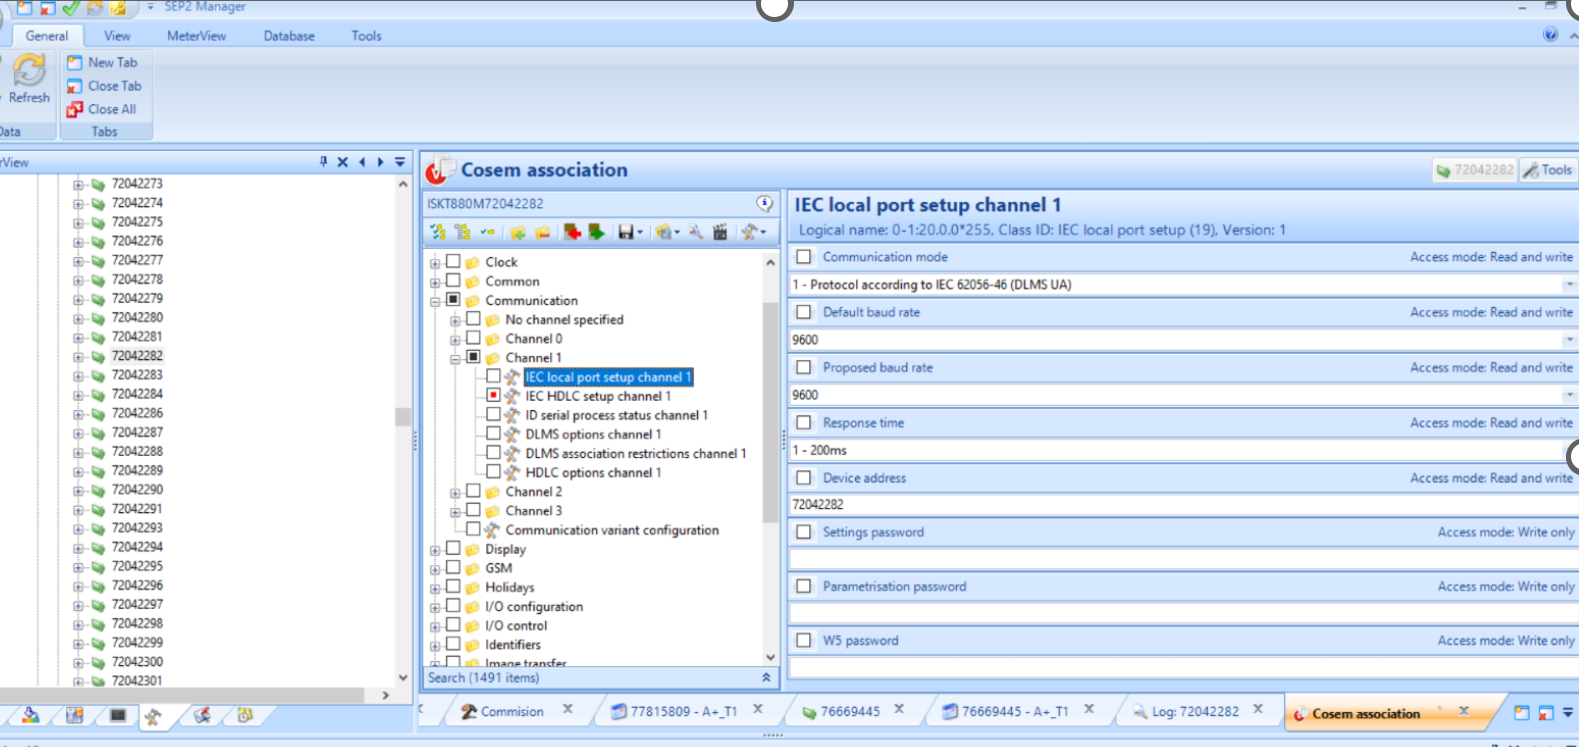Click the Search (1491 items) bar
Viewport: 1579px width, 747px height.
600,678
